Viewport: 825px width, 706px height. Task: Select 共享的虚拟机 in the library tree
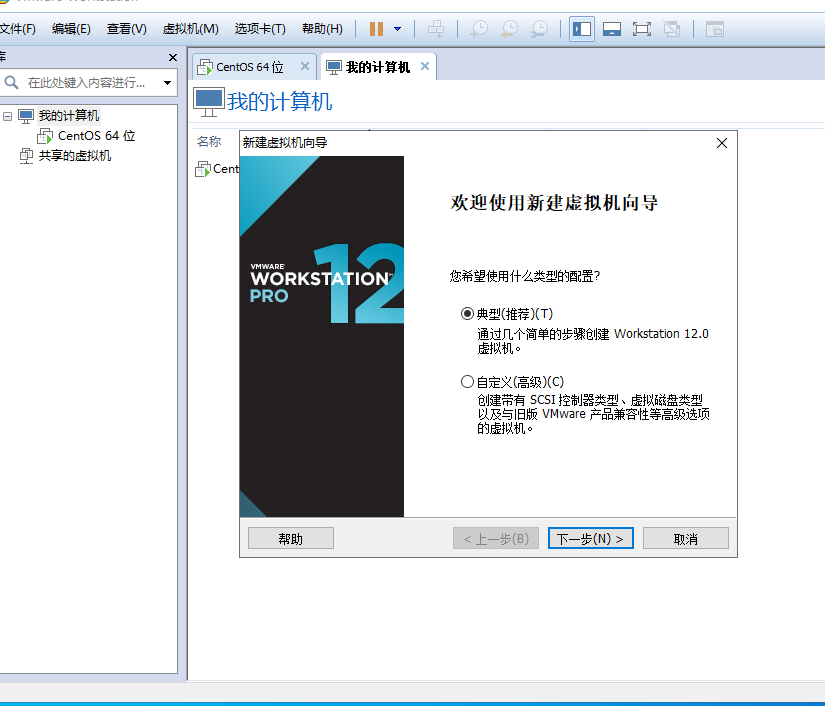click(x=75, y=156)
